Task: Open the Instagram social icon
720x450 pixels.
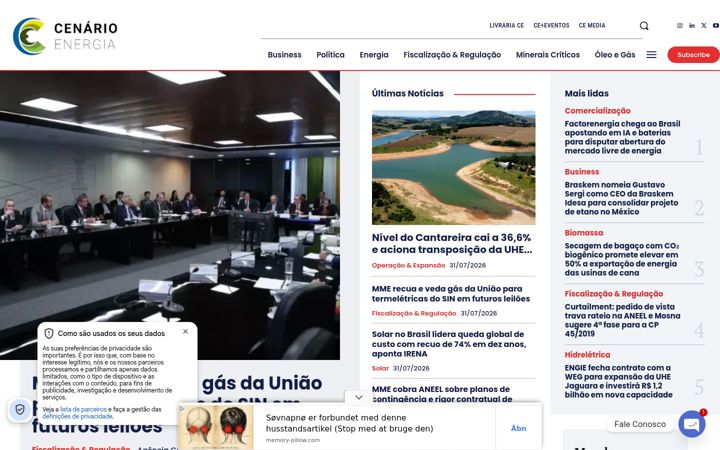Action: pyautogui.click(x=680, y=26)
